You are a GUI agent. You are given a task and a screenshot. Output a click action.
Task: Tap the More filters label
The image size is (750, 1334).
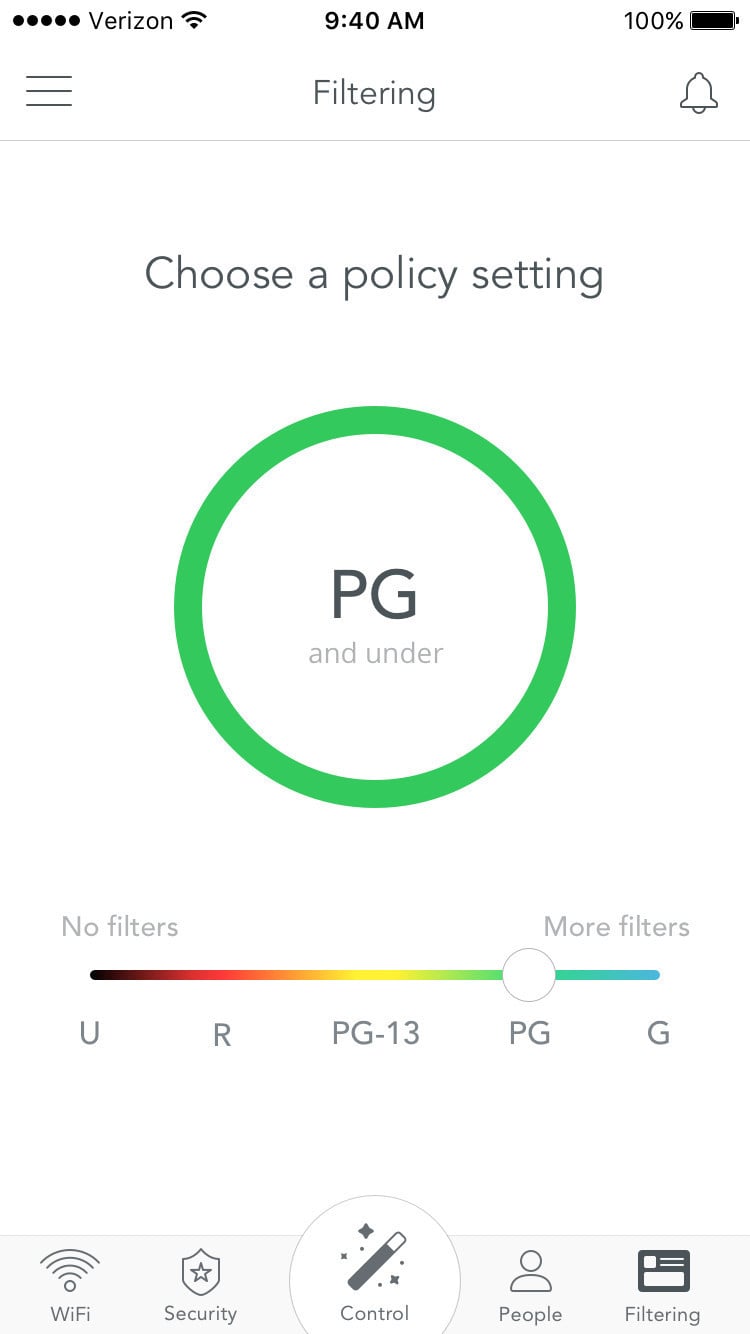click(x=616, y=926)
